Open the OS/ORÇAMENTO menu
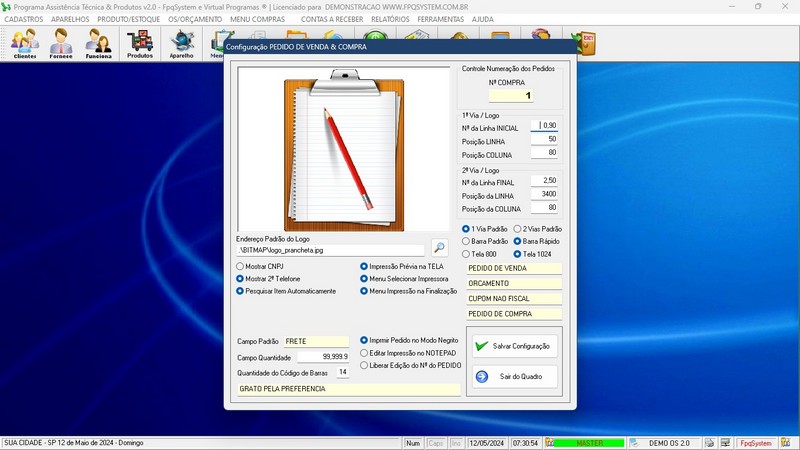The image size is (800, 450). point(195,19)
